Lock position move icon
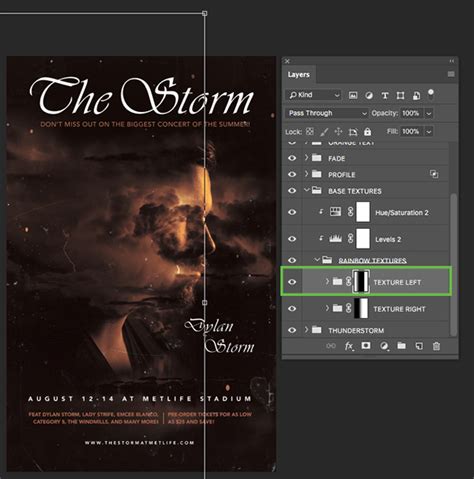 (x=338, y=132)
